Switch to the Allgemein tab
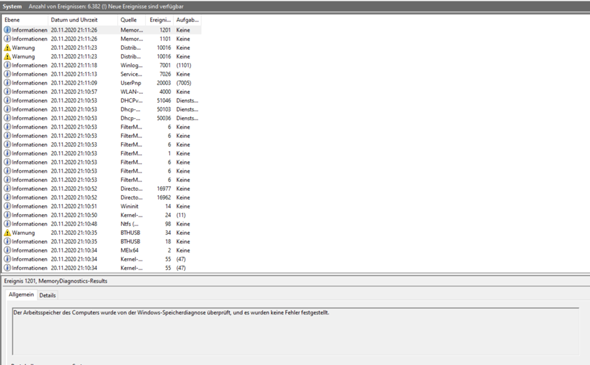Viewport: 590px width, 365px height. tap(21, 295)
